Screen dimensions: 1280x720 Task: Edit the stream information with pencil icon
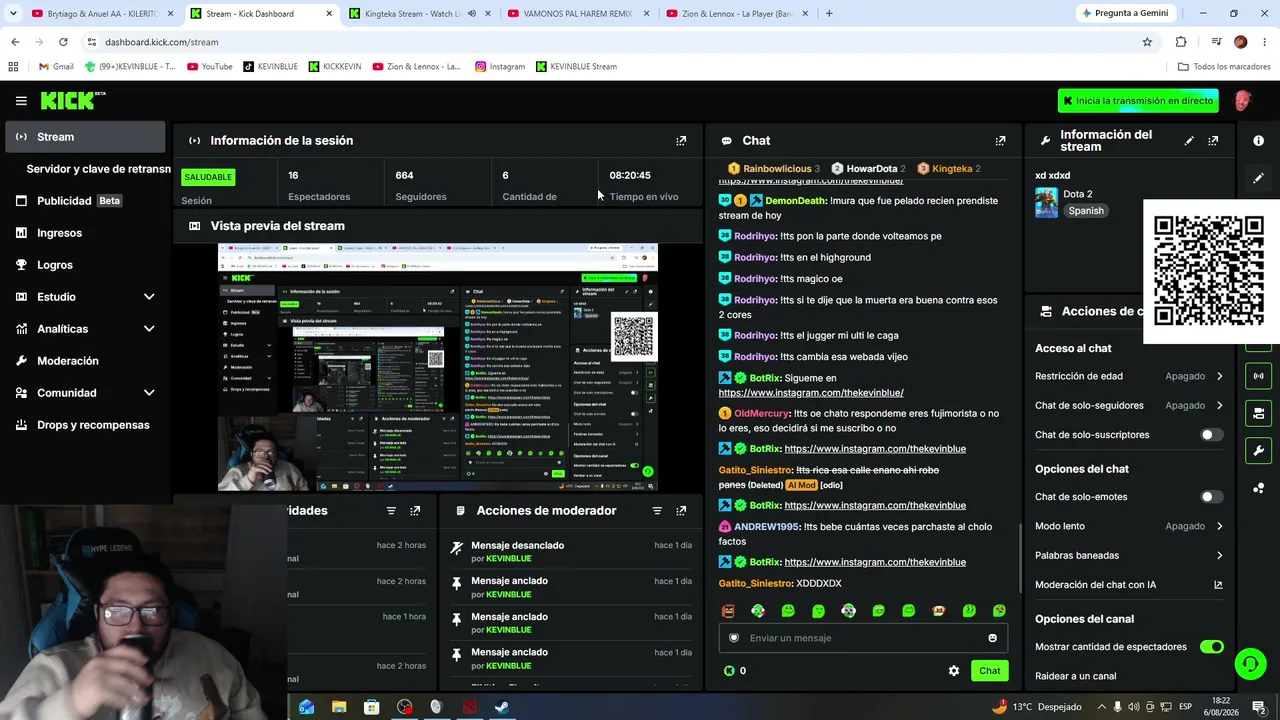coord(1189,141)
